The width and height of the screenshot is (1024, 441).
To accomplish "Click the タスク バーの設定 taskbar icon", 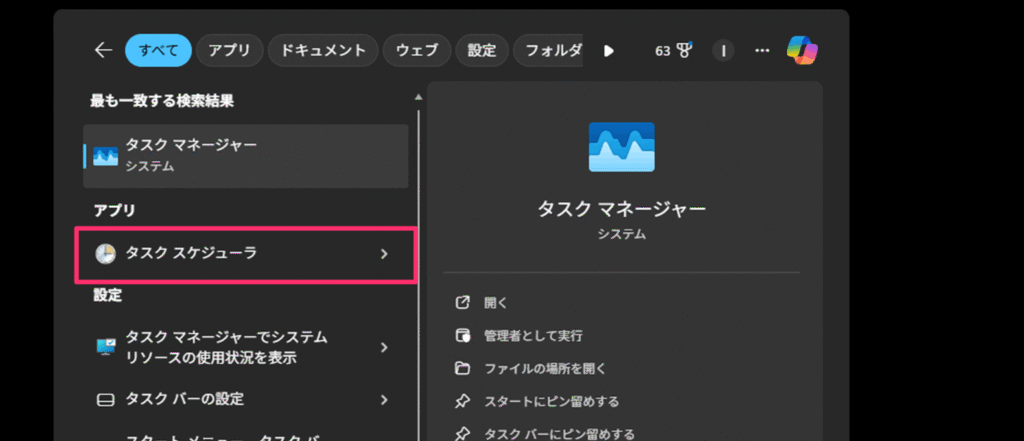I will tap(106, 400).
